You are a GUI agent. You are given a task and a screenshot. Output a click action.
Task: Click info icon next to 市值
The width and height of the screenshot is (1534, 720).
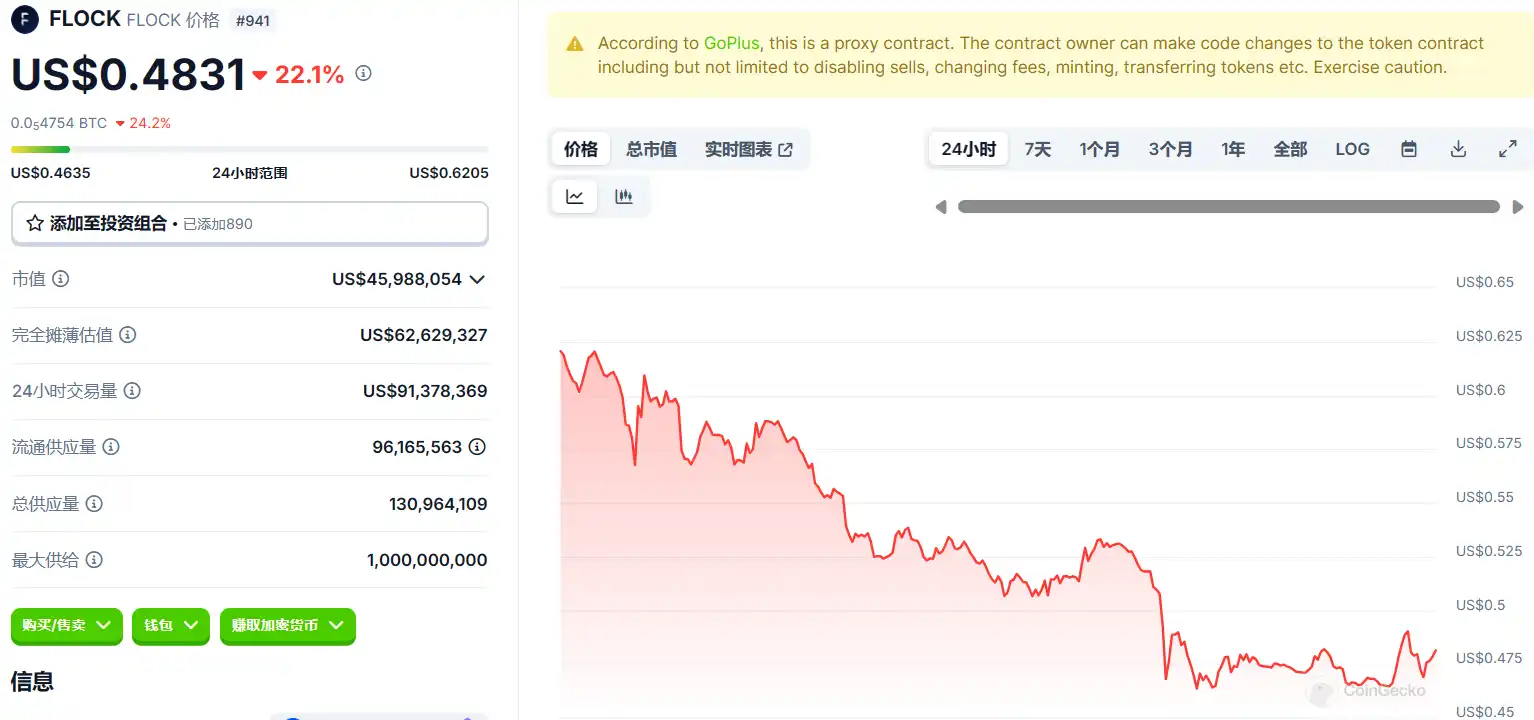(61, 279)
